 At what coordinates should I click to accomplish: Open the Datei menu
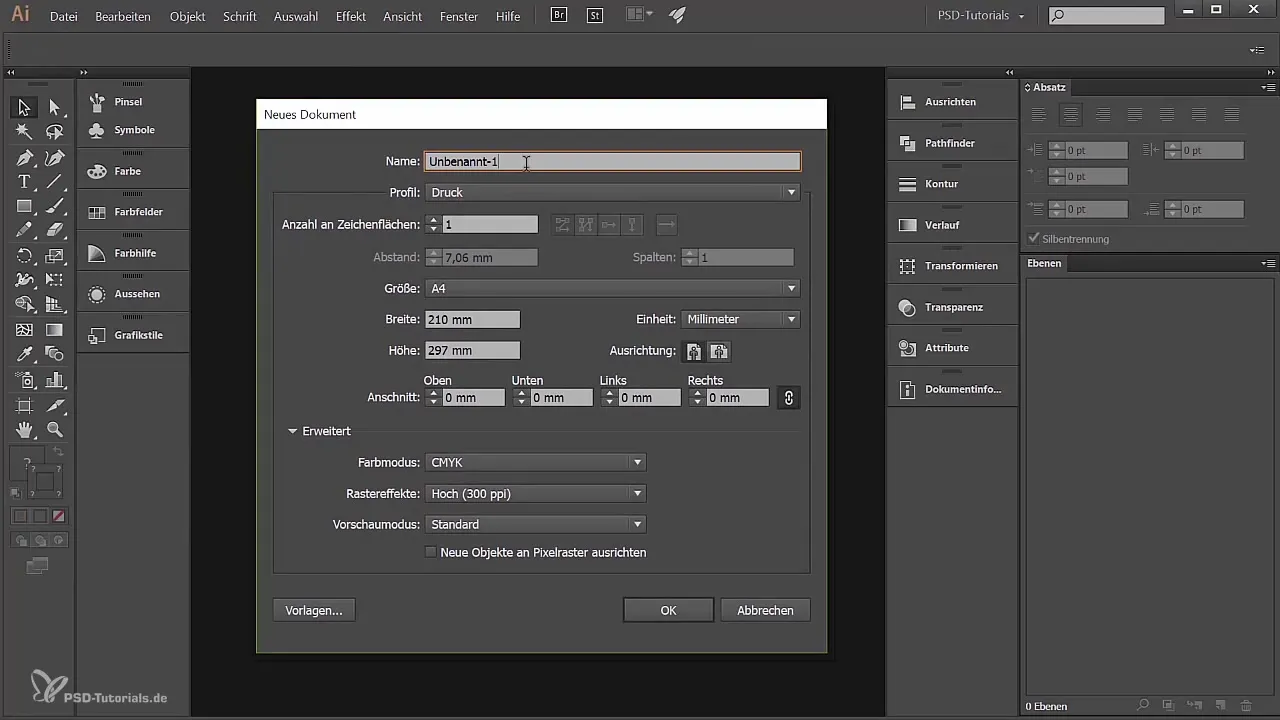pyautogui.click(x=63, y=17)
